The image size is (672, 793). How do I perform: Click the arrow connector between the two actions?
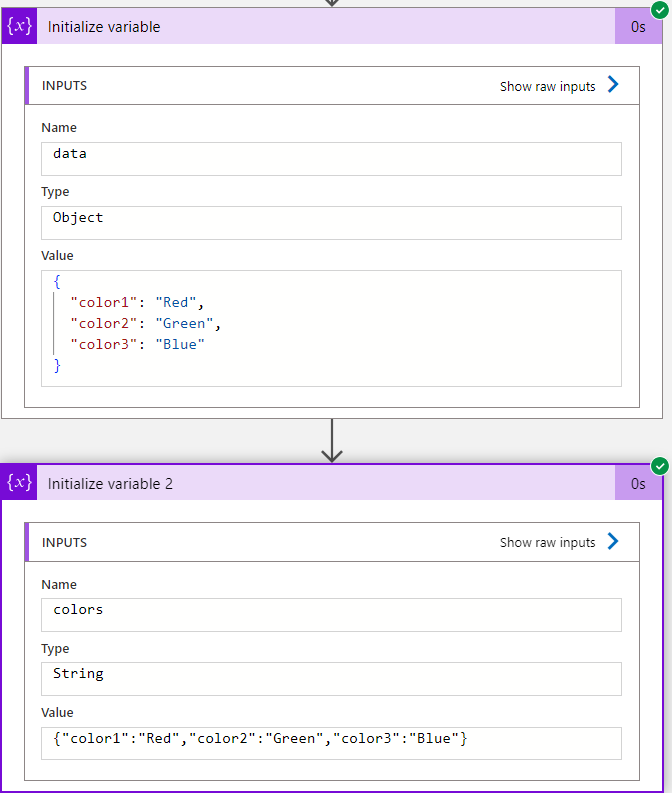[x=332, y=442]
